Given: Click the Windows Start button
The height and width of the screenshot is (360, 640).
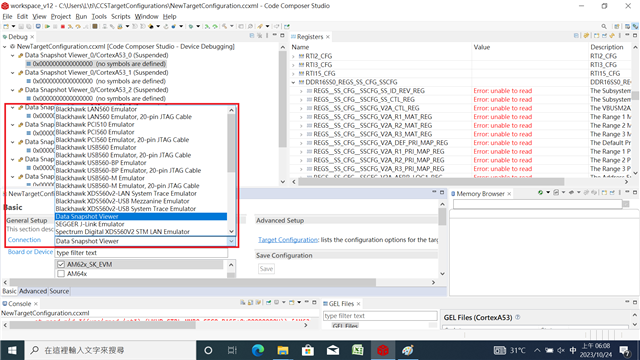Looking at the screenshot, I should [12, 350].
